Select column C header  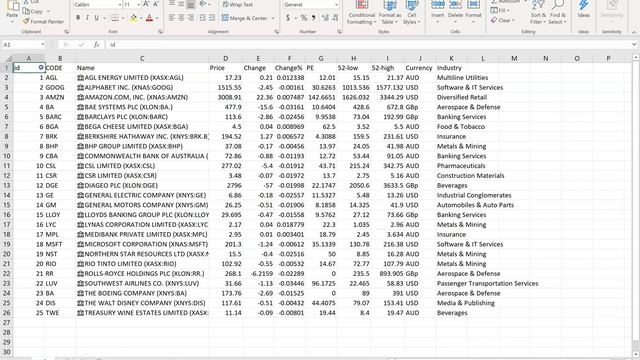coord(142,59)
